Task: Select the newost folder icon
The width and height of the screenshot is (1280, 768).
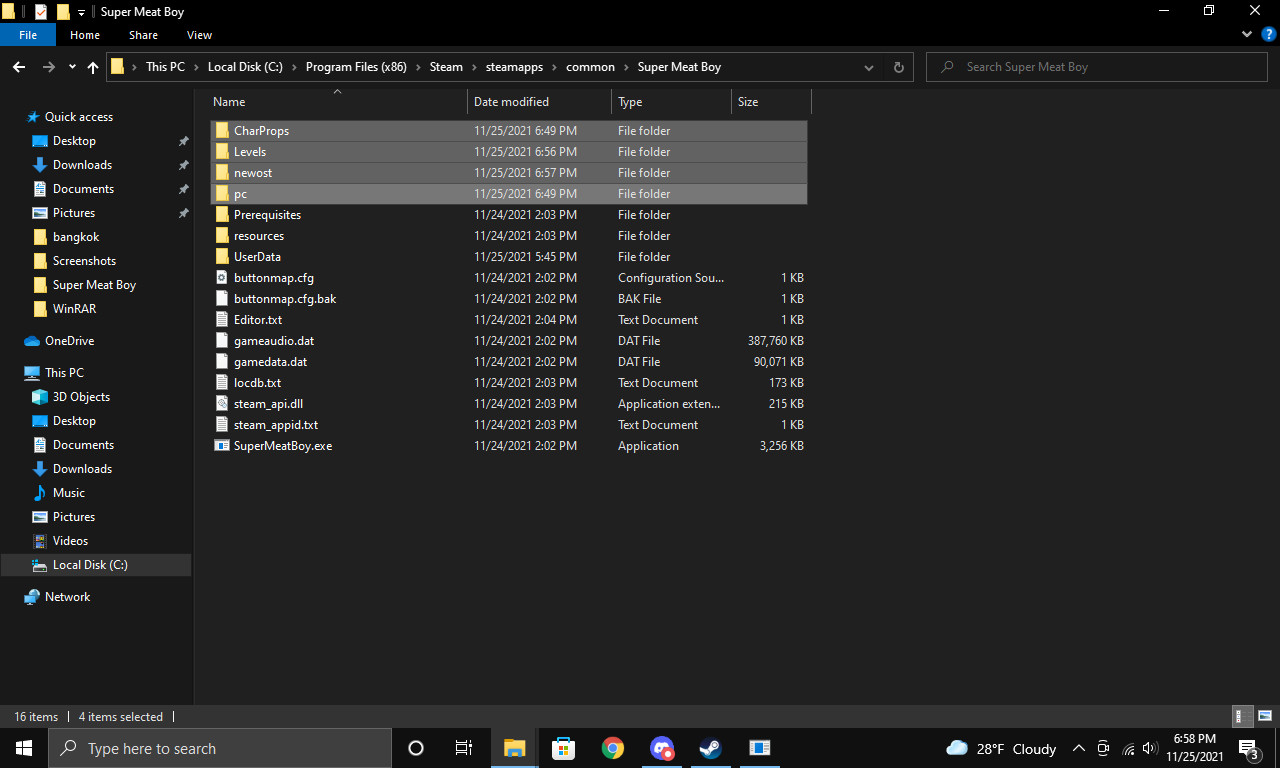Action: 222,173
